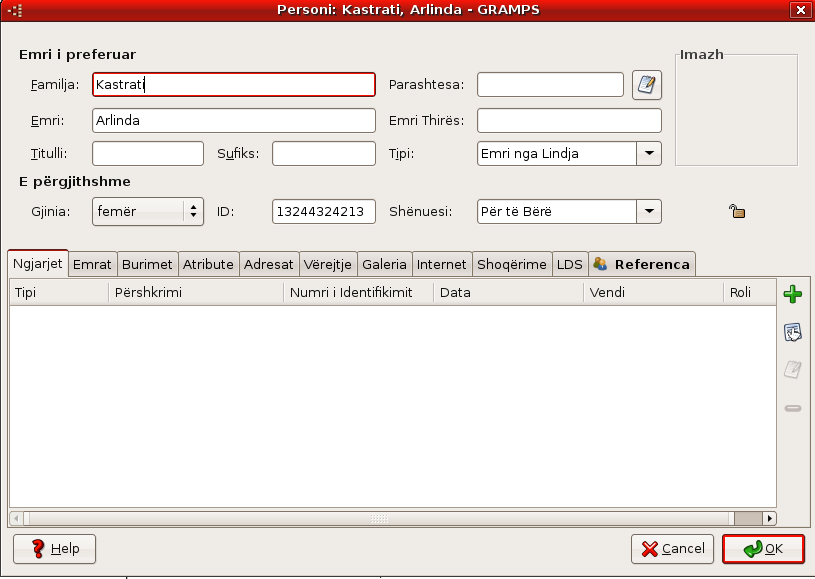Sort by the Vendi column header

[x=653, y=293]
